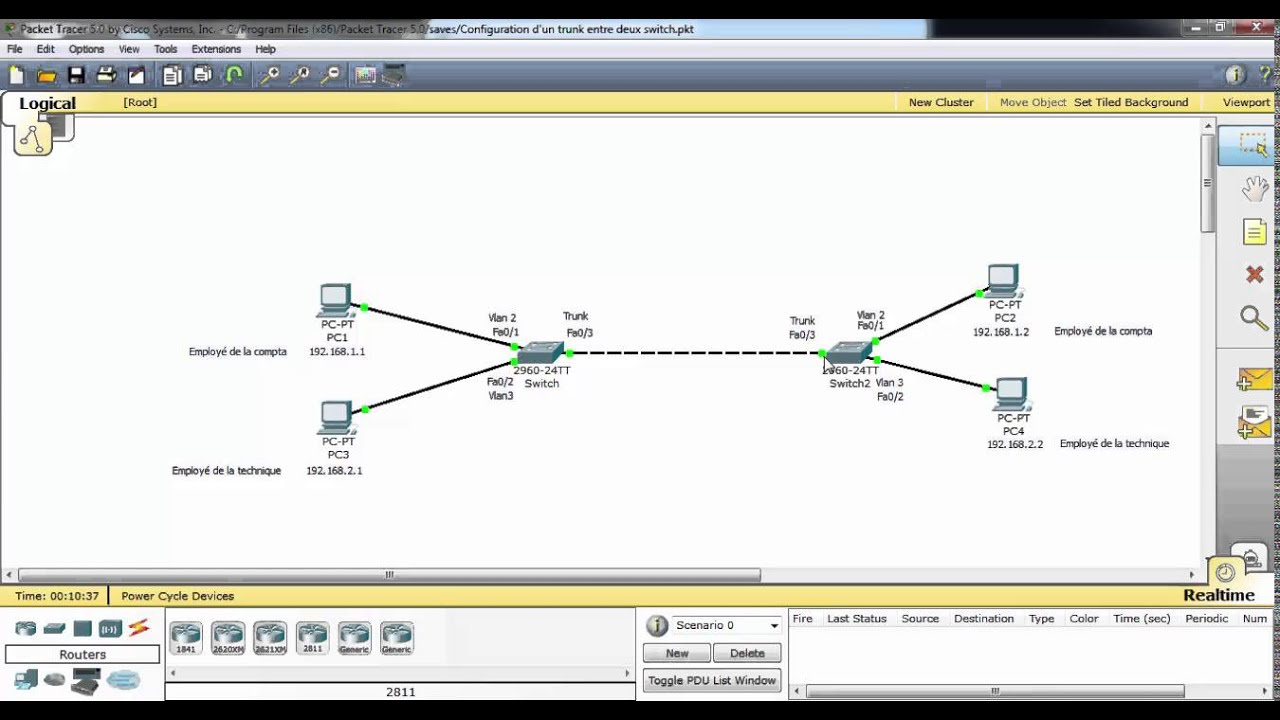Click Toggle PDU List Window button
The width and height of the screenshot is (1280, 720).
[712, 680]
